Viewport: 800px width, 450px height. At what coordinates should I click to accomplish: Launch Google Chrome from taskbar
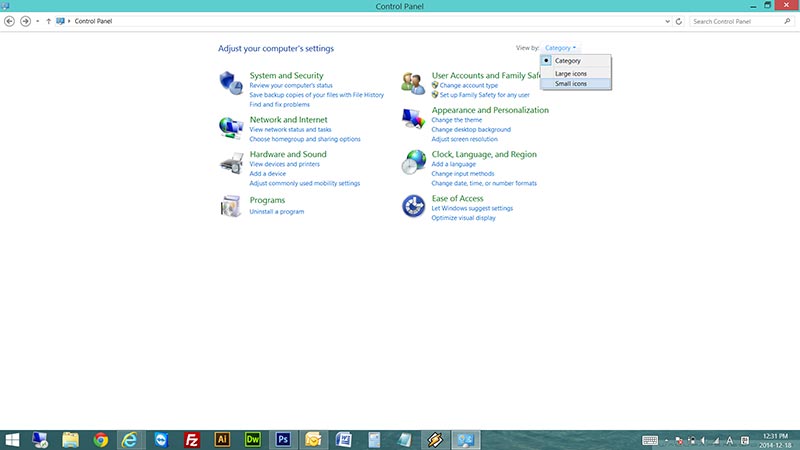(x=101, y=440)
